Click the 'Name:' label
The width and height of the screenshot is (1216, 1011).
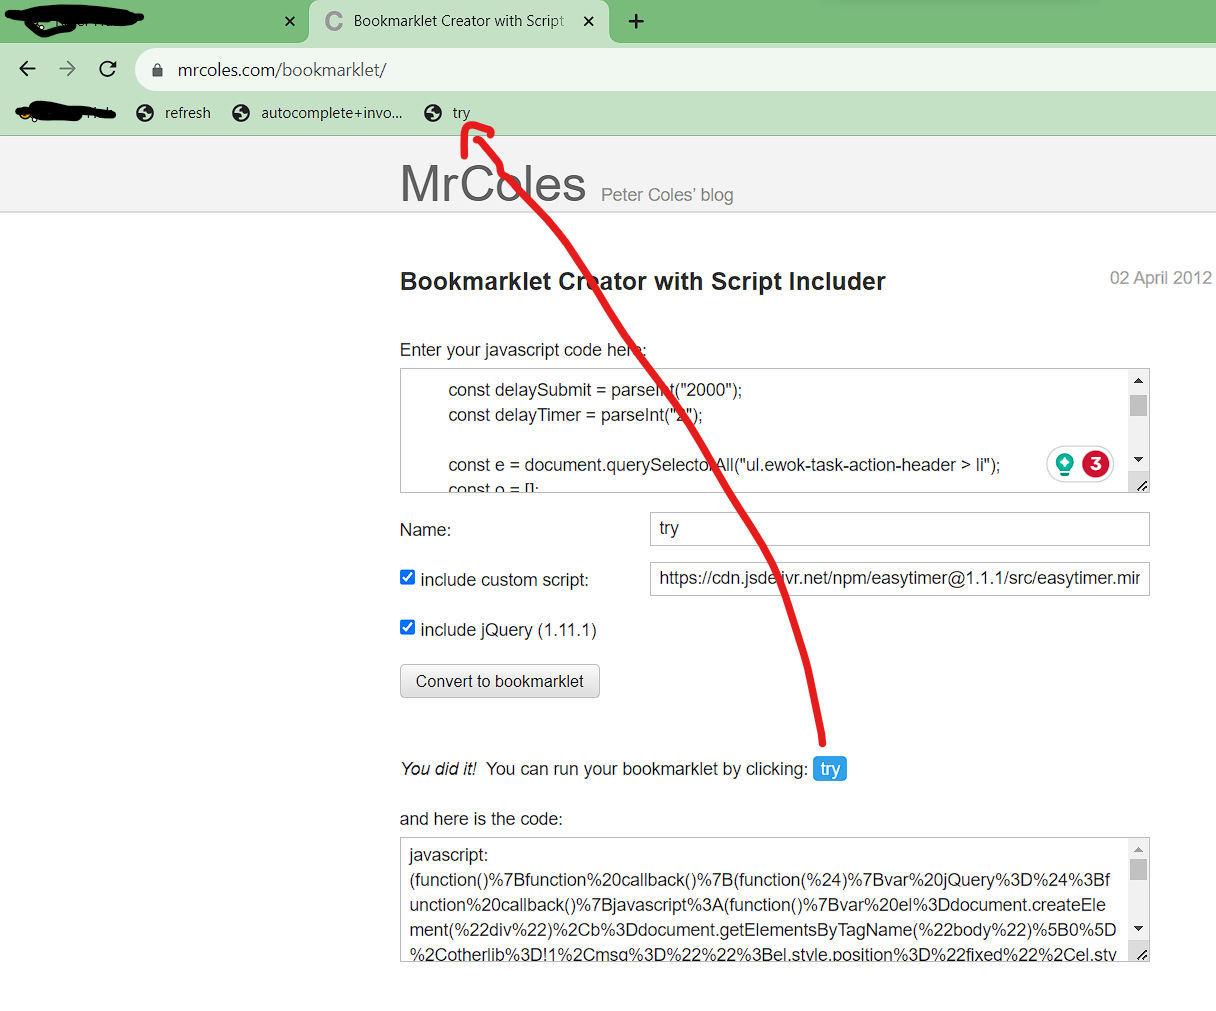425,530
